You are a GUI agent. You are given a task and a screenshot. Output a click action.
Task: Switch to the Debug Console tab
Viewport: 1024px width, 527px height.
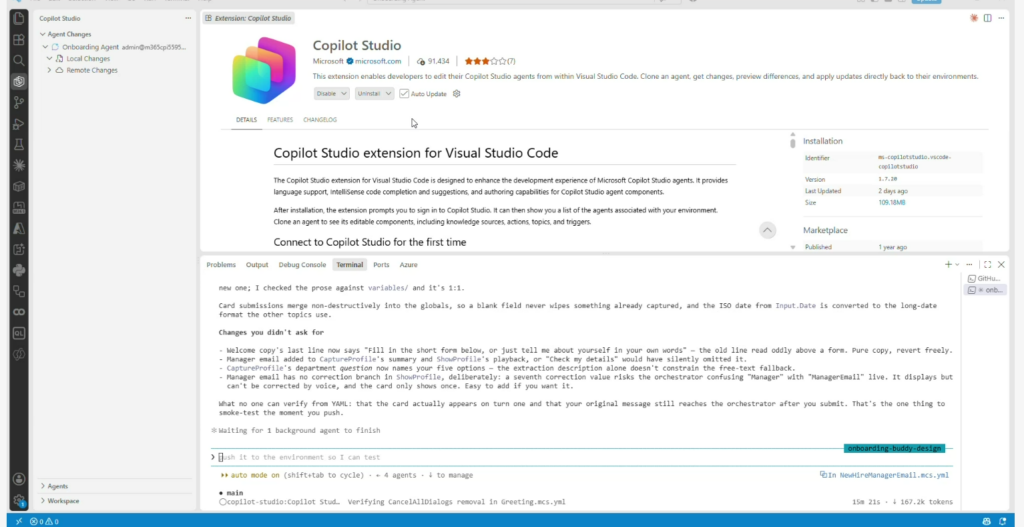[x=302, y=264]
